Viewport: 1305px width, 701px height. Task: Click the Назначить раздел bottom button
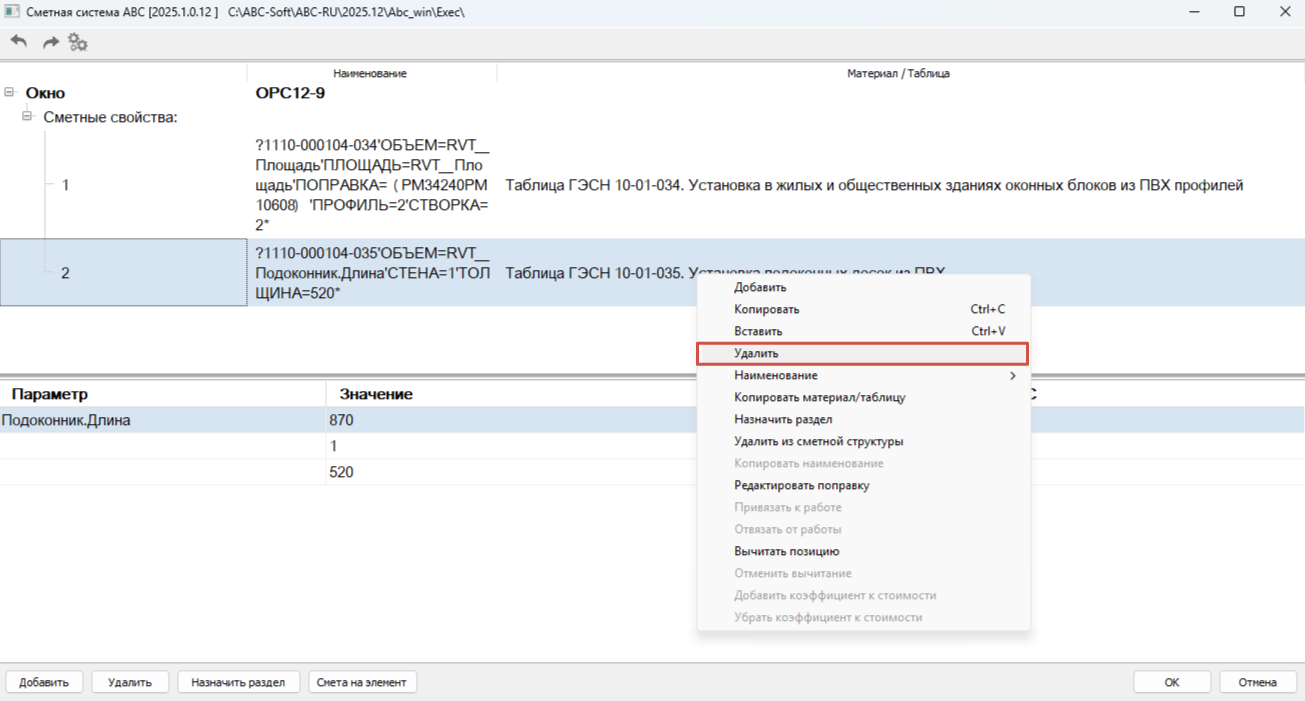[238, 682]
